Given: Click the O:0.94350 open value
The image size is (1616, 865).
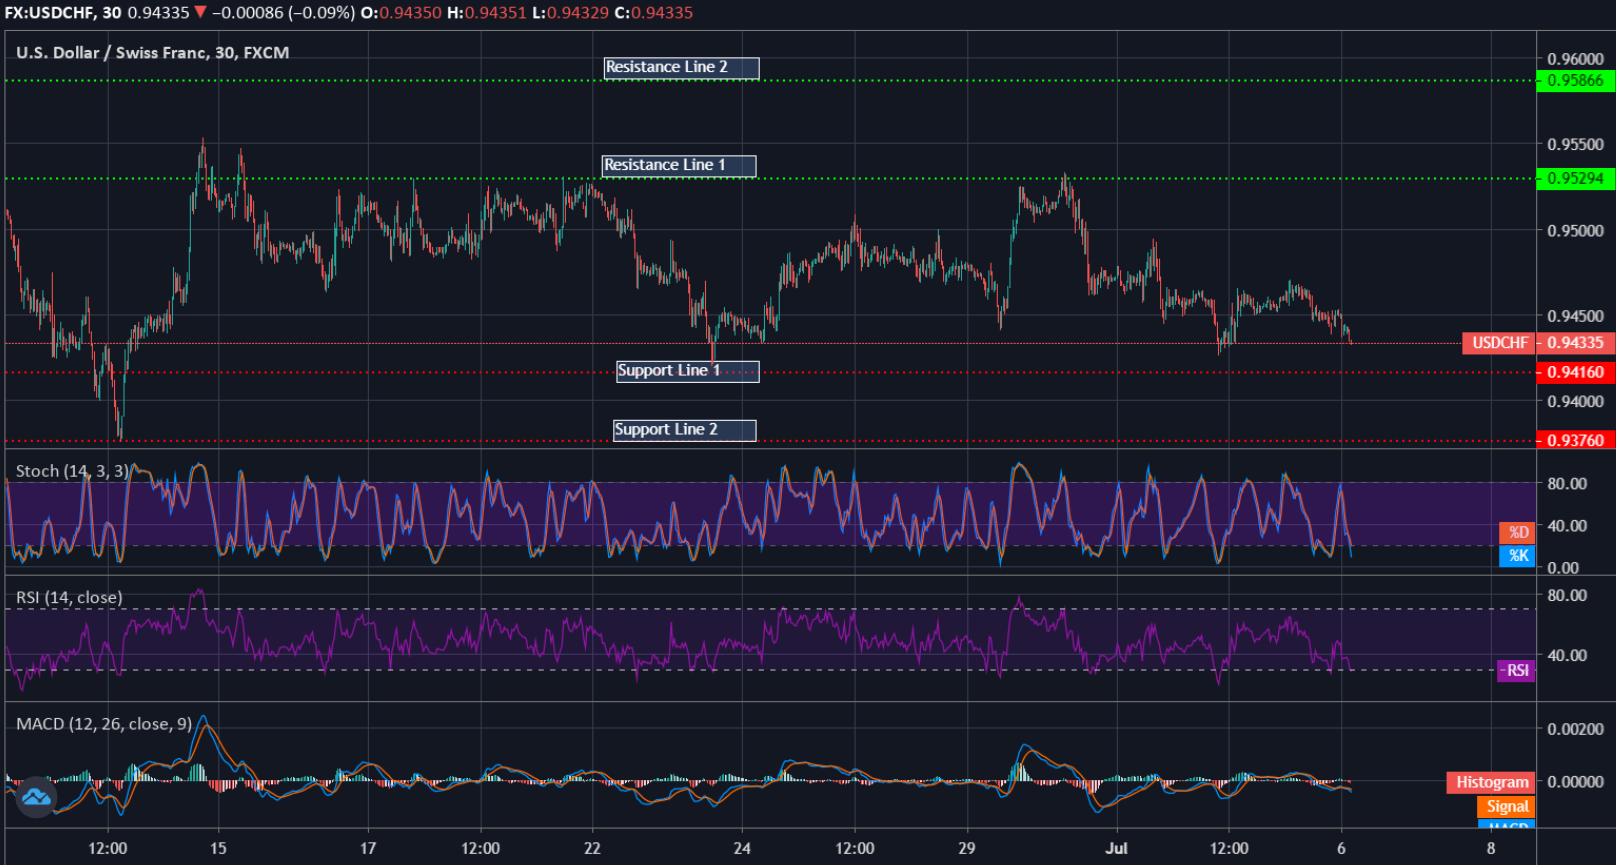Looking at the screenshot, I should (x=400, y=12).
